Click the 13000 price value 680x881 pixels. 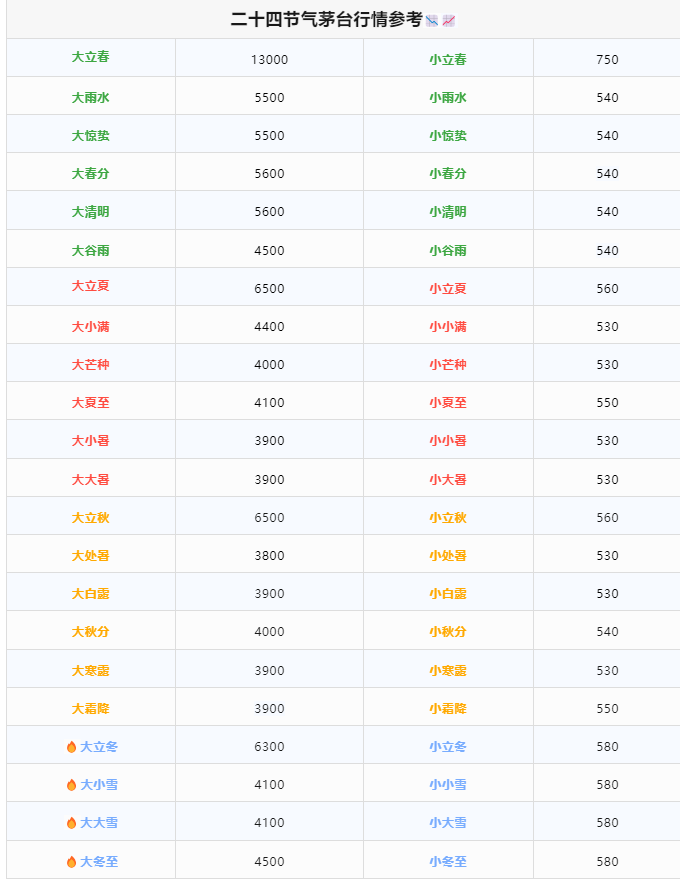click(x=269, y=60)
